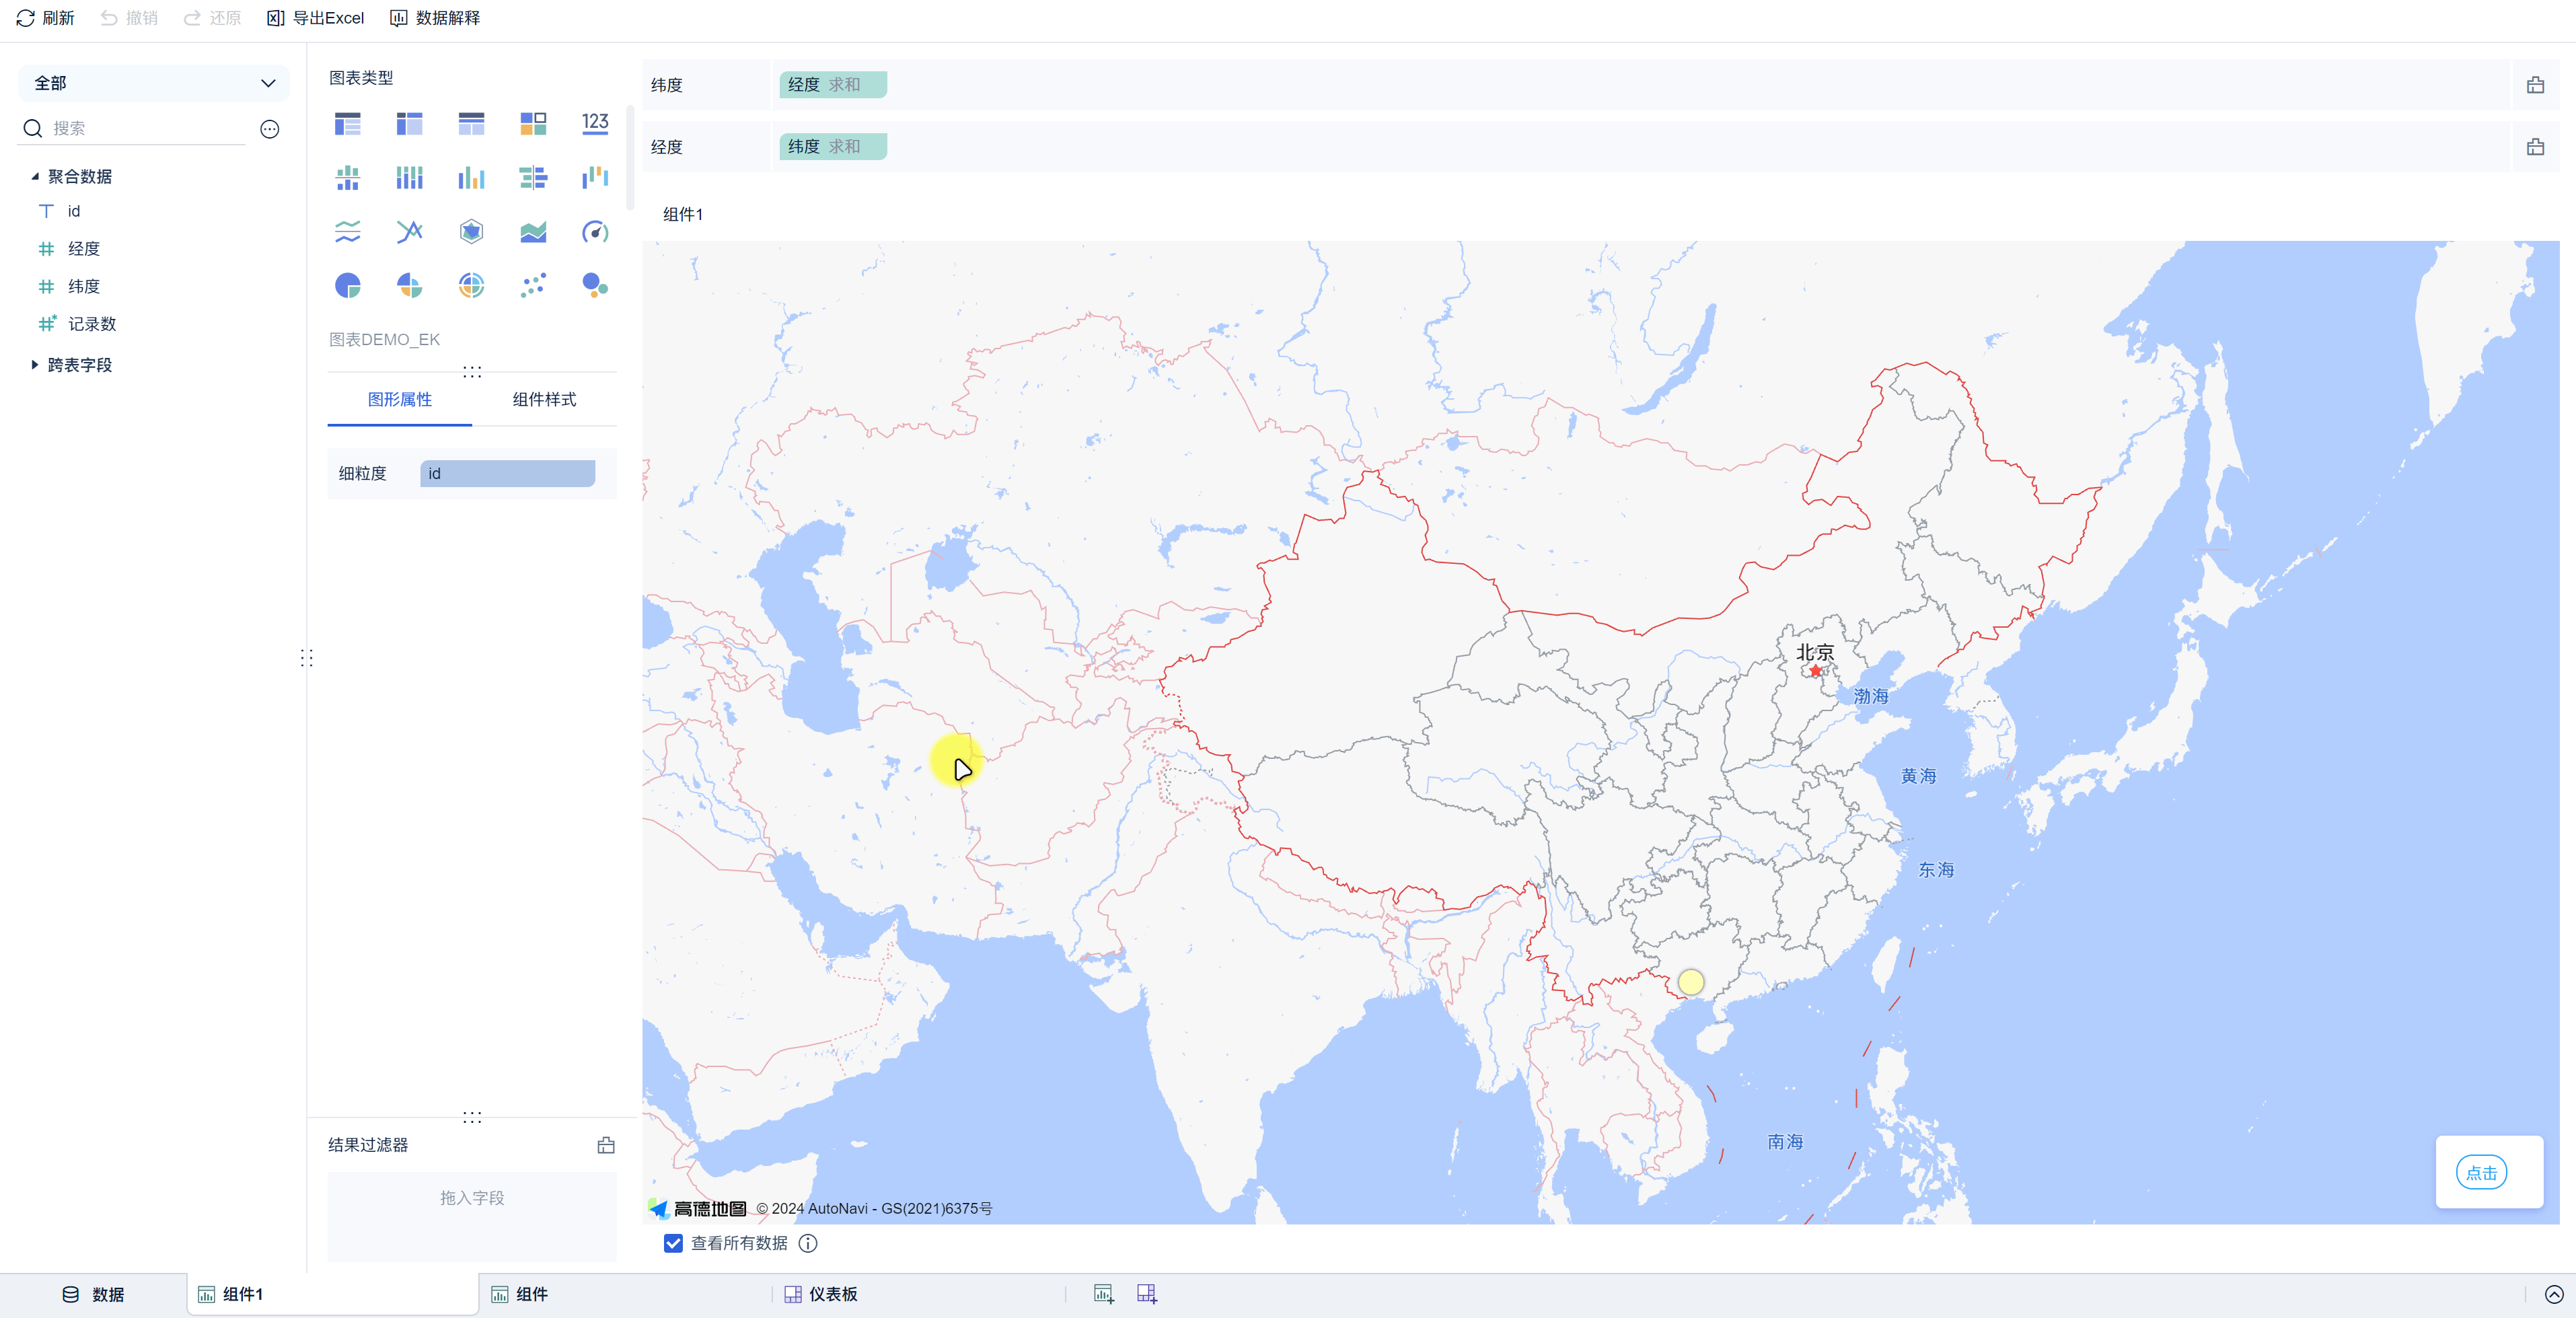
Task: Select the scatter plot chart icon
Action: pos(533,286)
